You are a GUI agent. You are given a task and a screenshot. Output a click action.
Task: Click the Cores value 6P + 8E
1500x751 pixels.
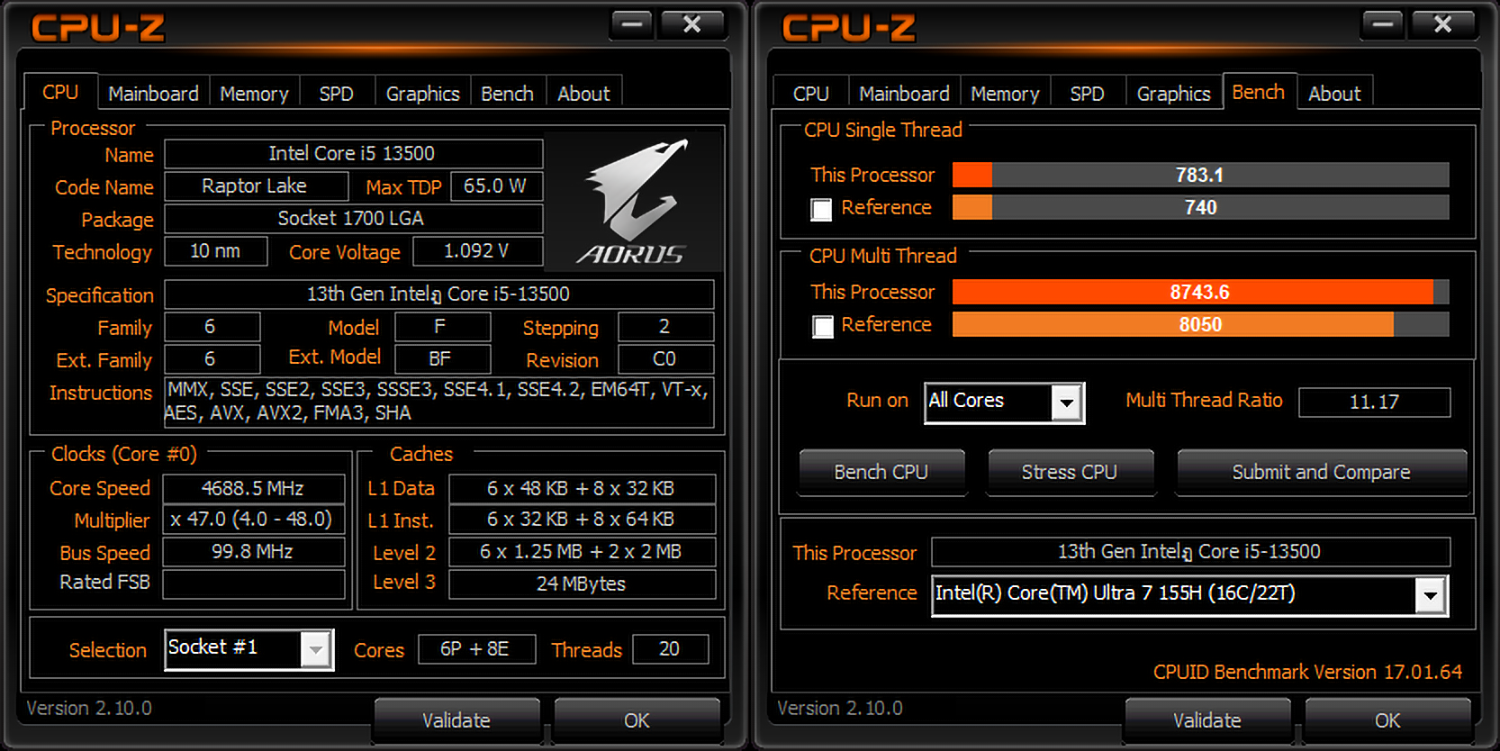click(476, 650)
